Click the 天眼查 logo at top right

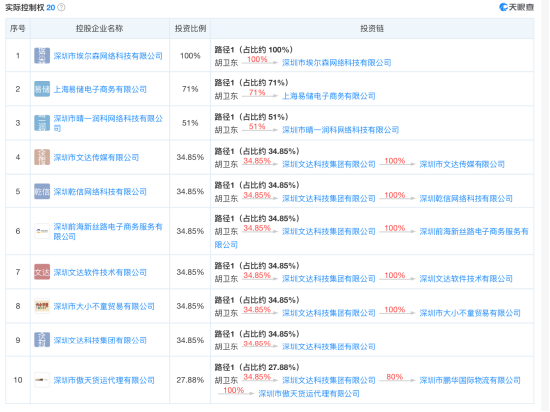click(516, 7)
